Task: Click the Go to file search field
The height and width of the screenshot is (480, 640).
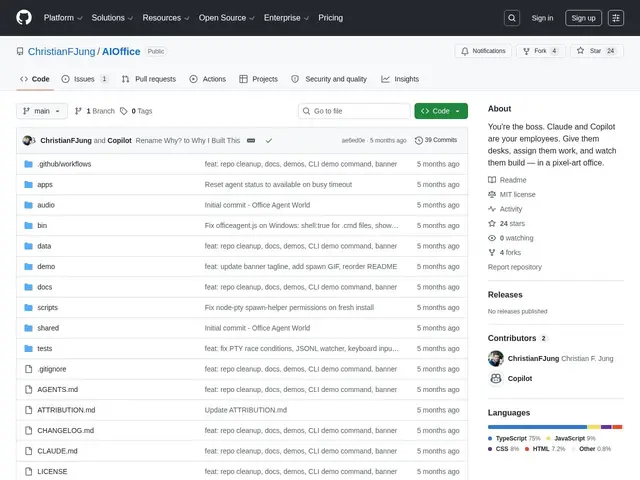Action: click(x=354, y=111)
